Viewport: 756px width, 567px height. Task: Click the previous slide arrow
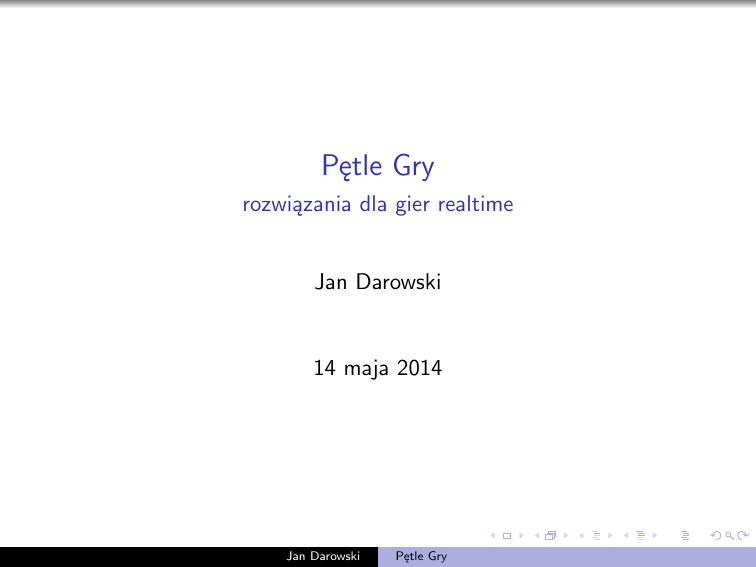[x=495, y=537]
